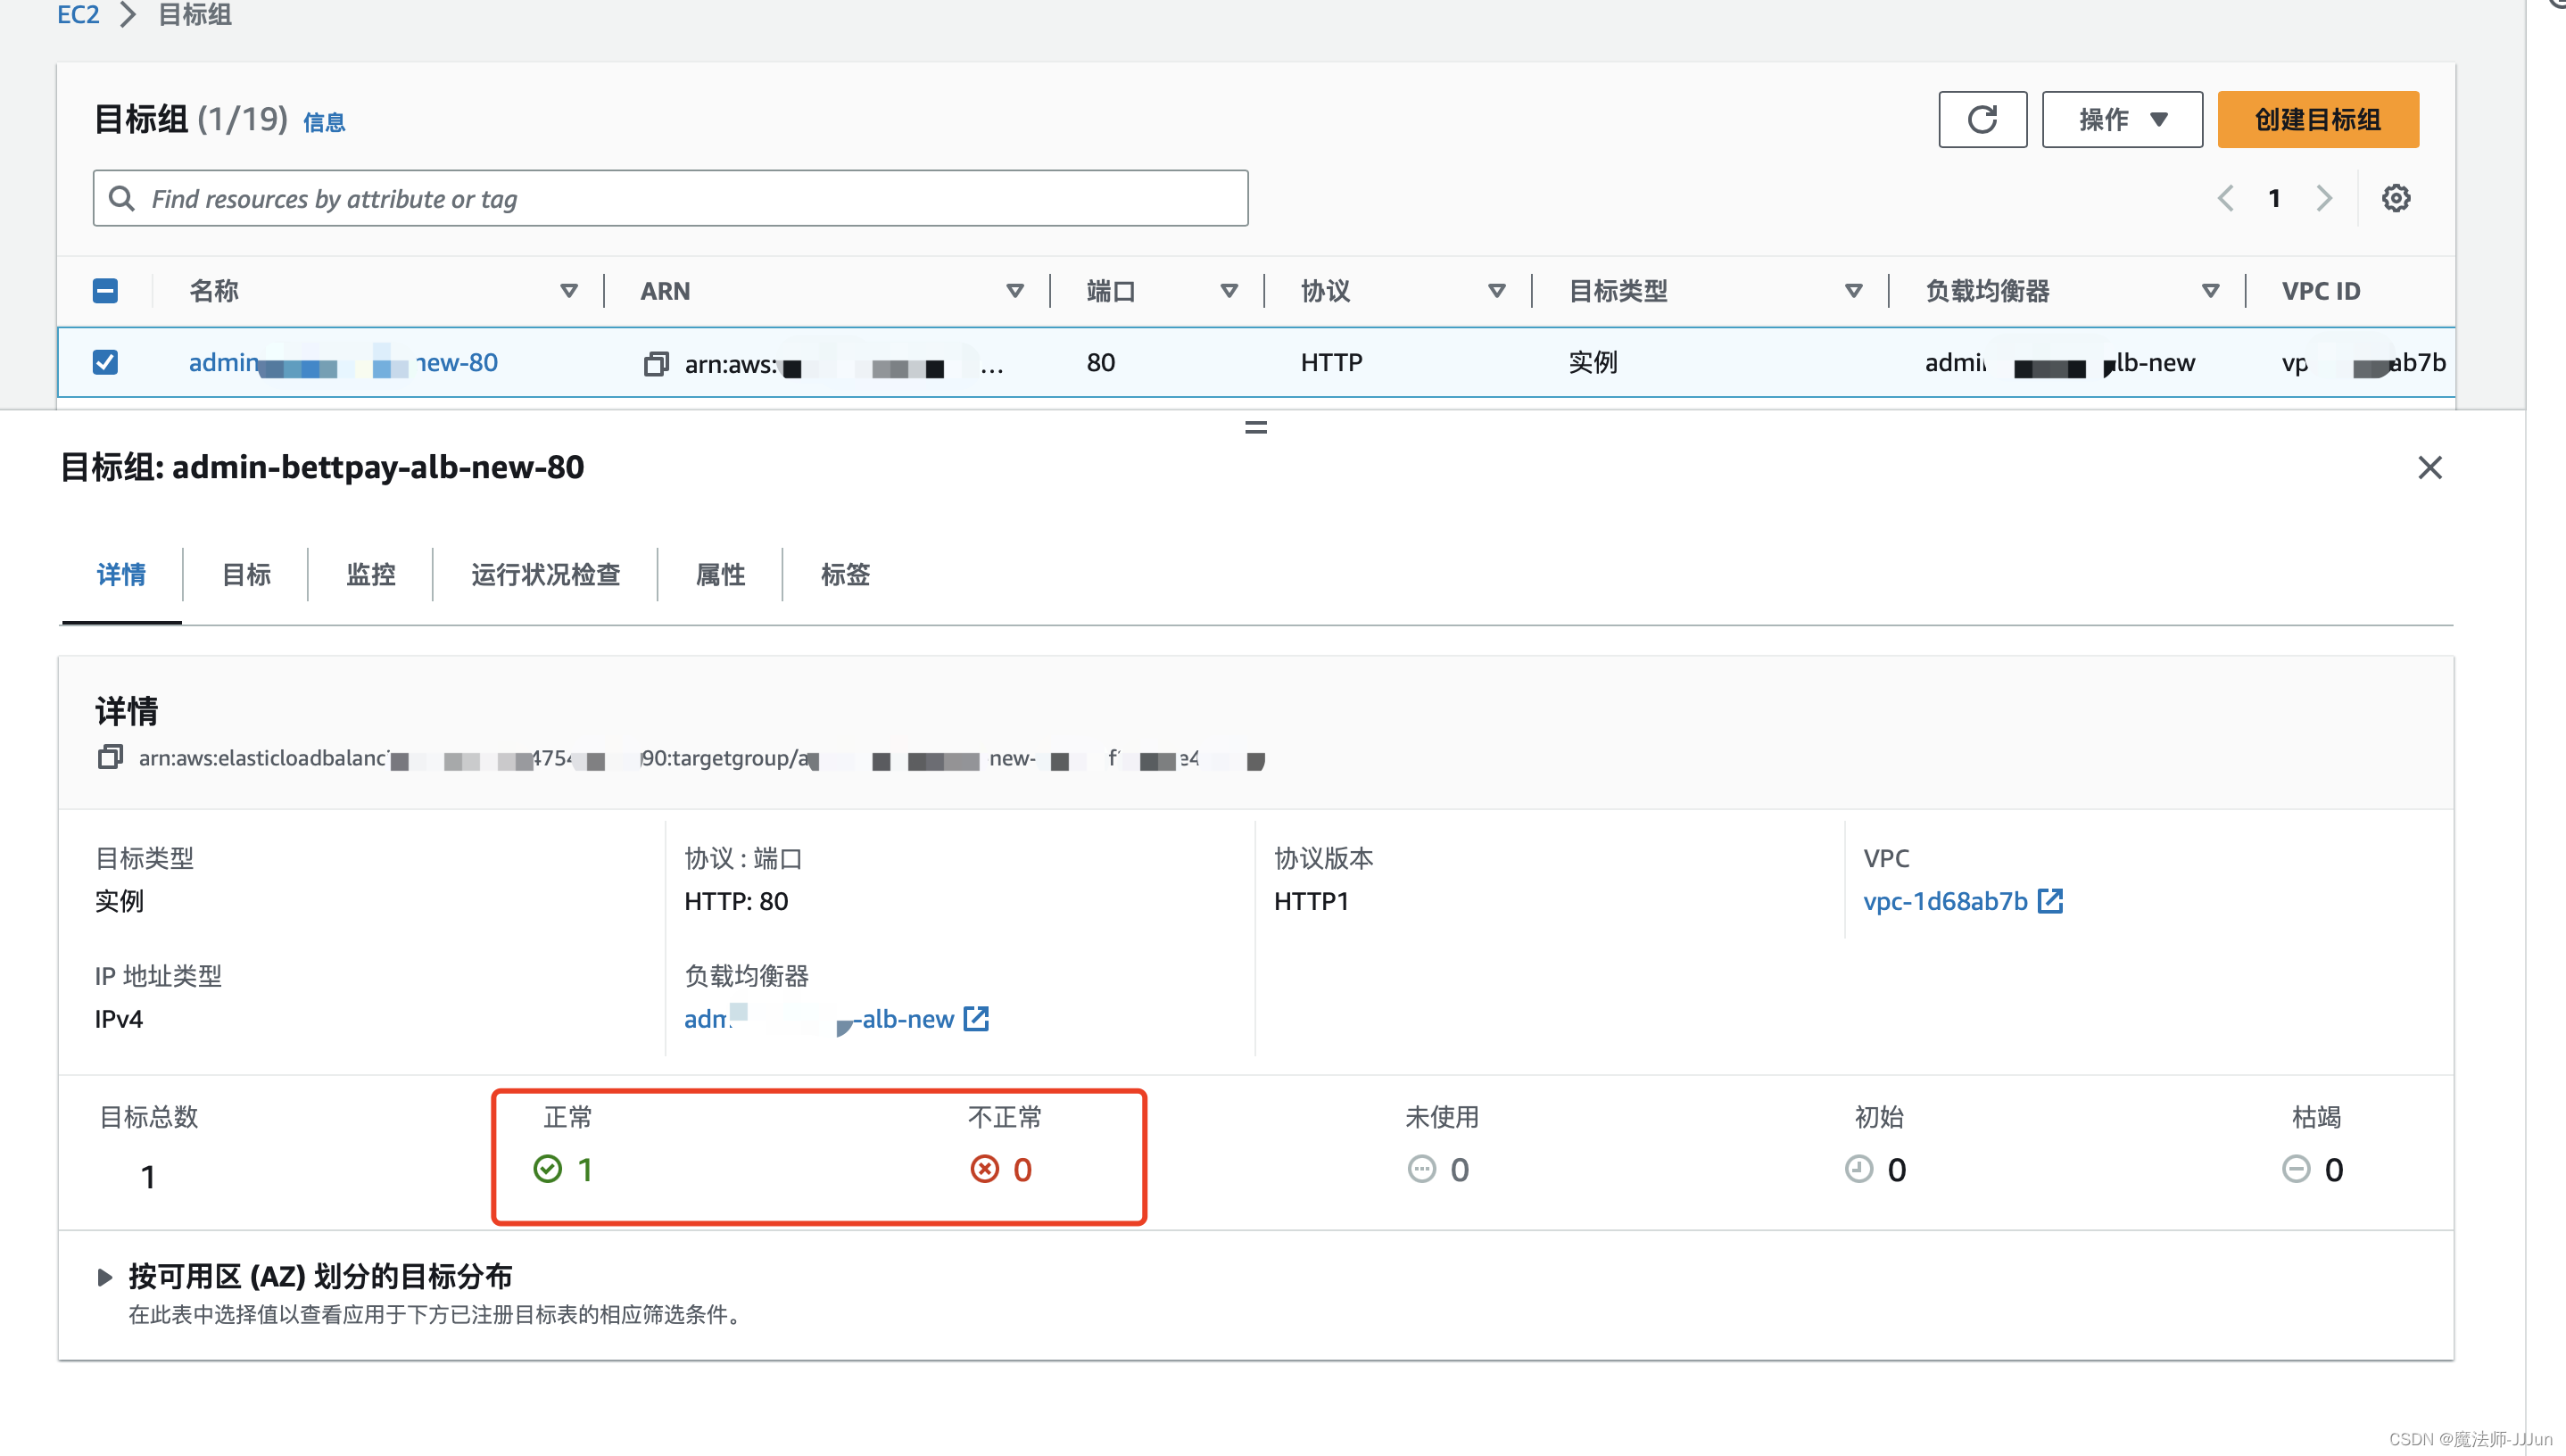The image size is (2566, 1456).
Task: Sort by ARN column arrow
Action: point(1015,291)
